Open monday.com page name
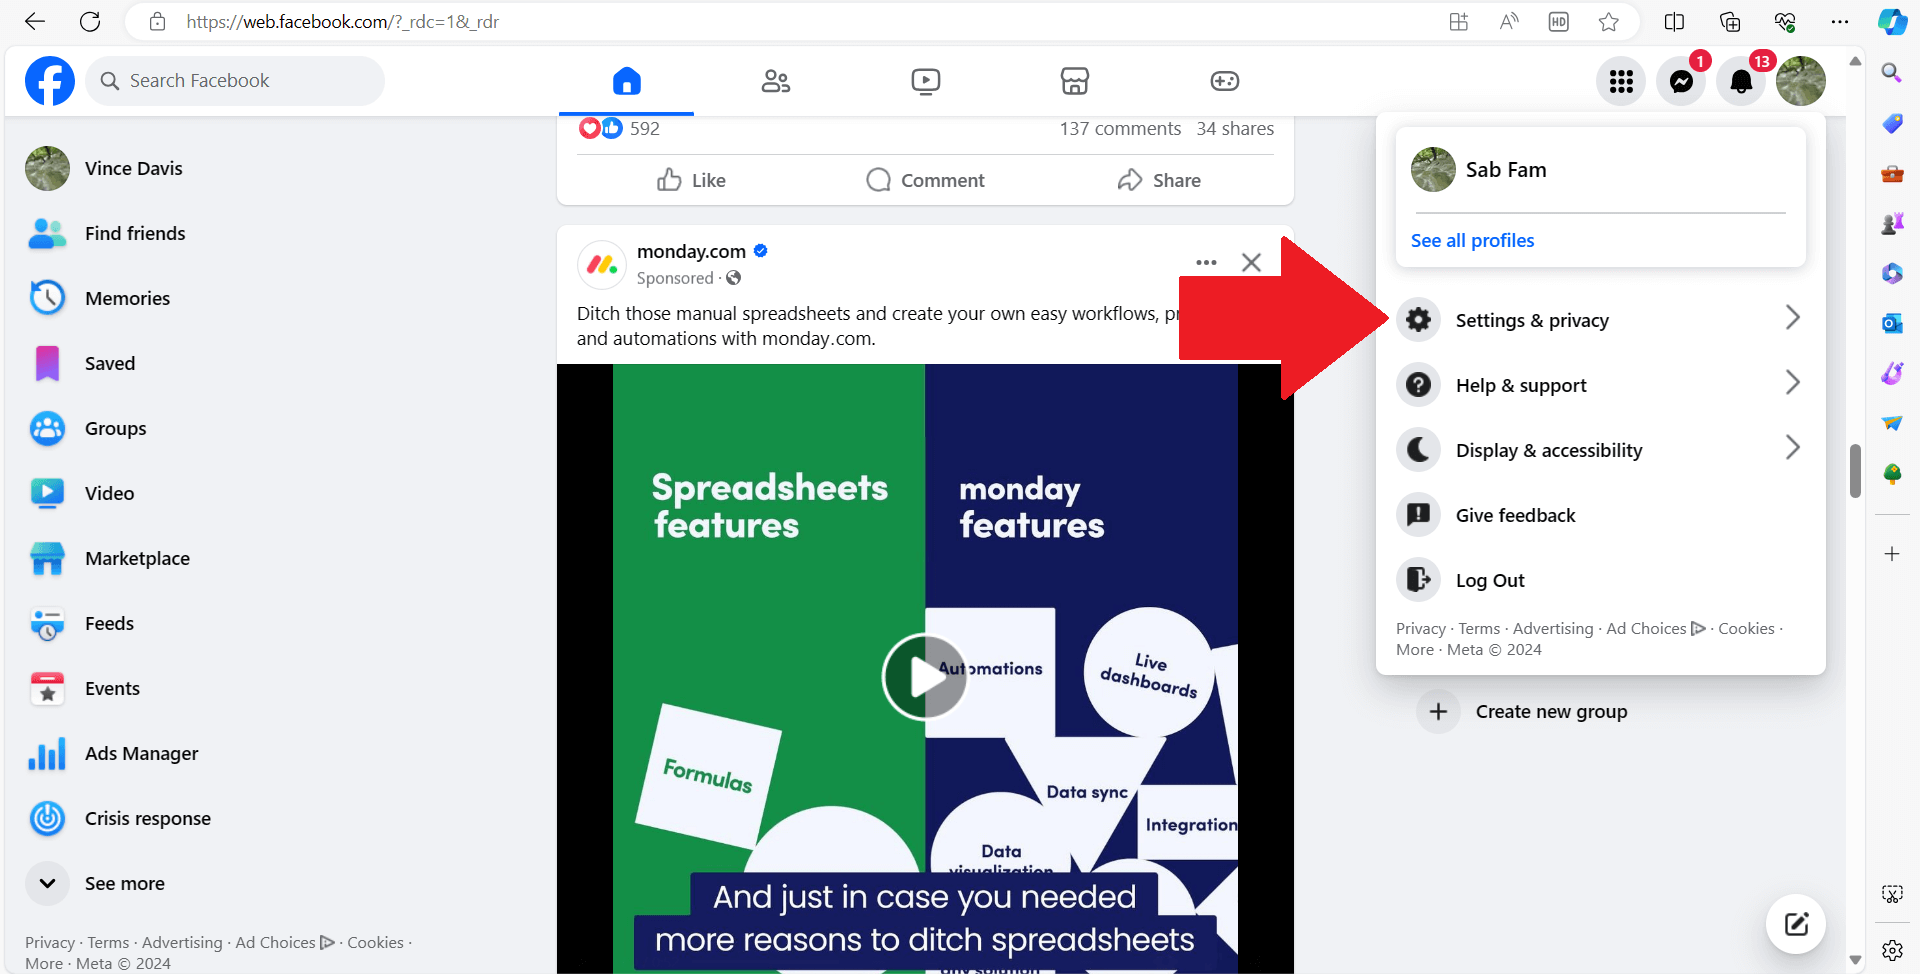The width and height of the screenshot is (1920, 974). (691, 251)
